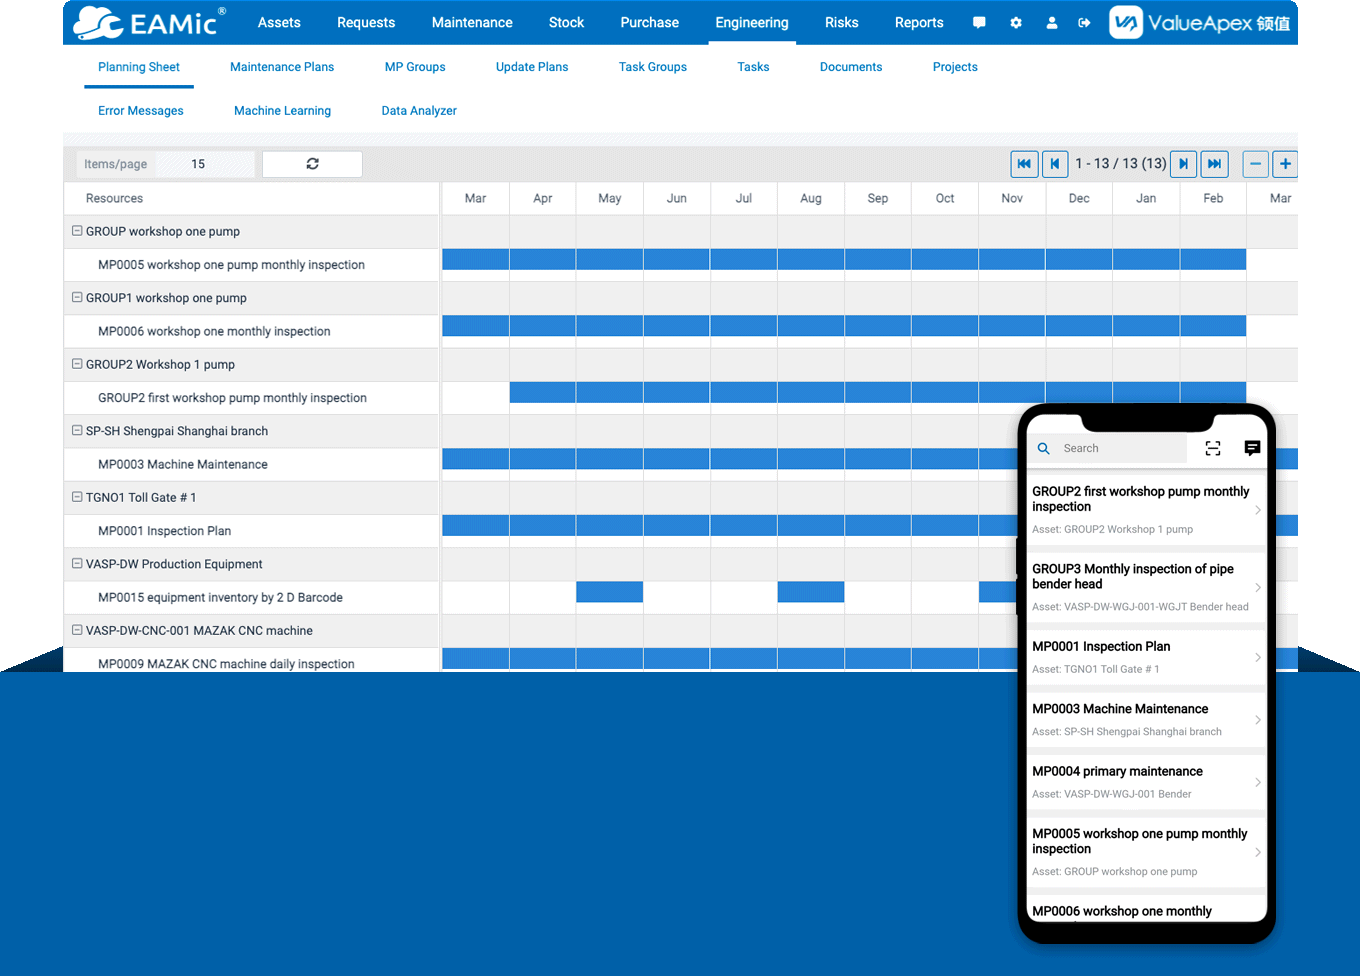Zoom out the timeline with the minus button
Screen dimensions: 1360x976
1255,163
